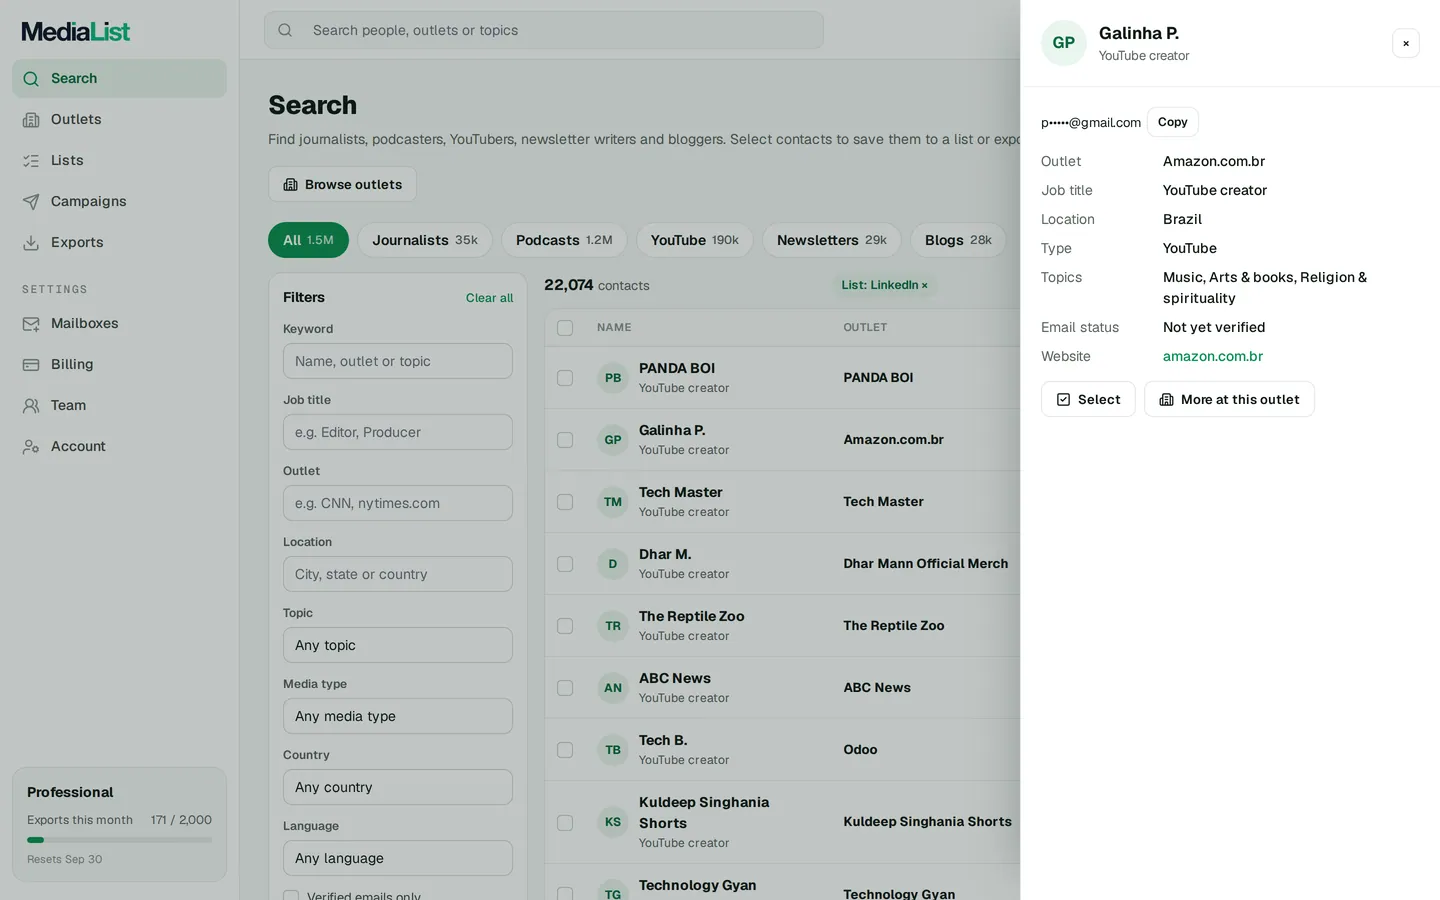1440x900 pixels.
Task: Click the MediaList logo
Action: [x=76, y=32]
